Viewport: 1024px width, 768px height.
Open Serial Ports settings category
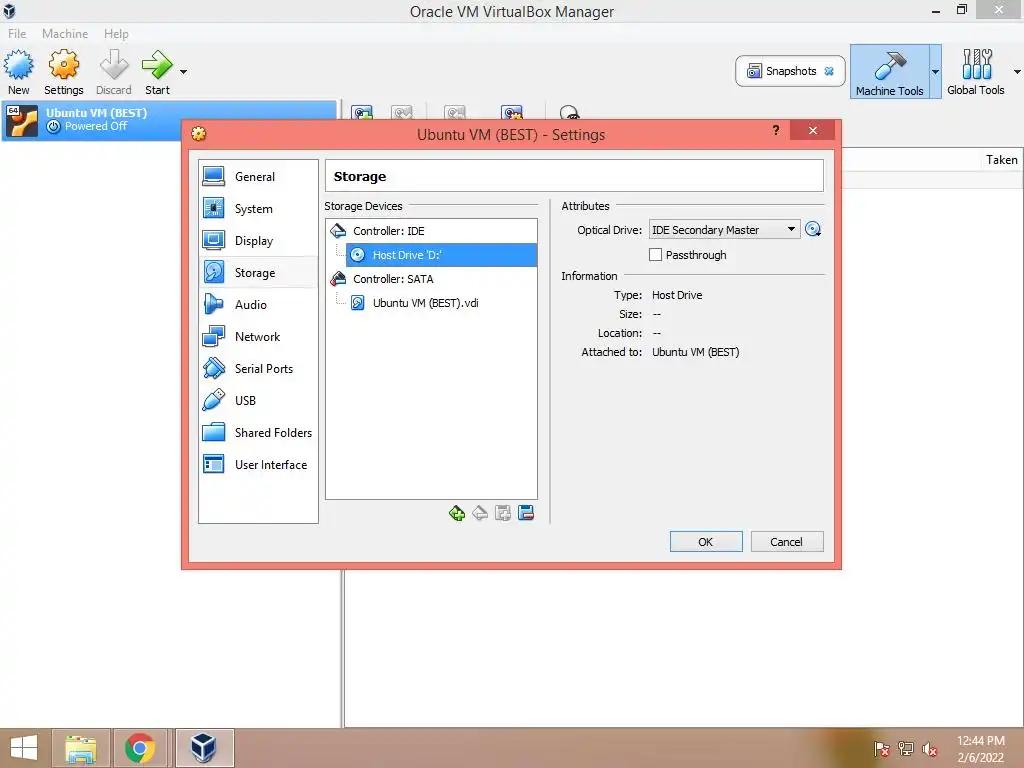258,368
